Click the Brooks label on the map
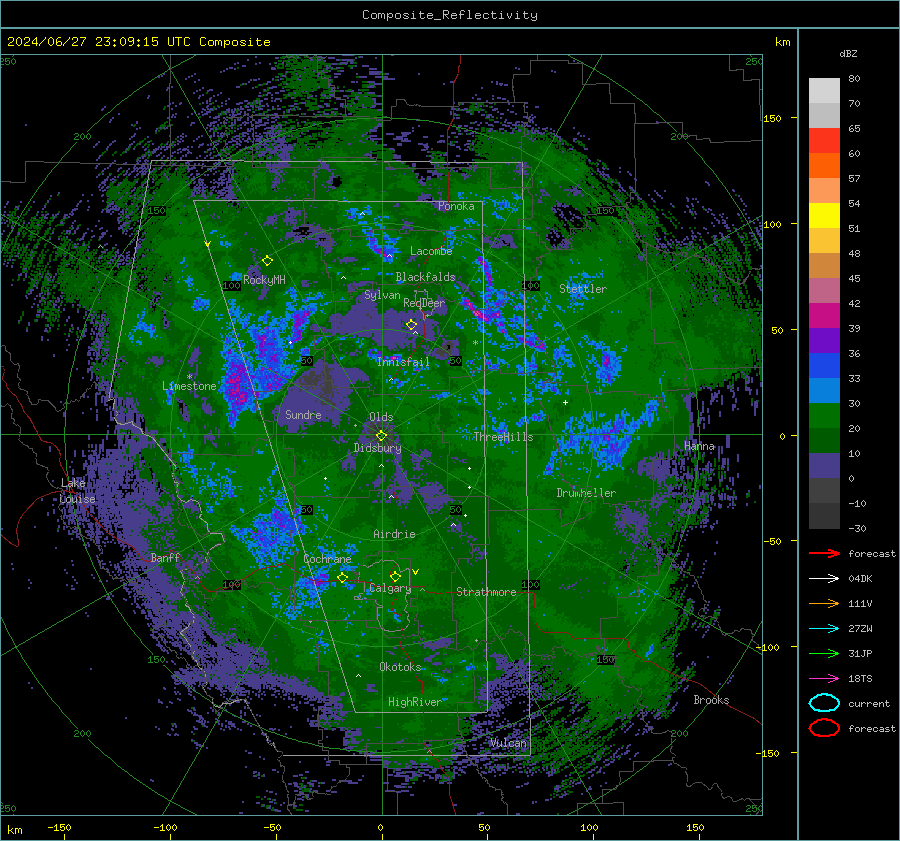 click(x=711, y=700)
